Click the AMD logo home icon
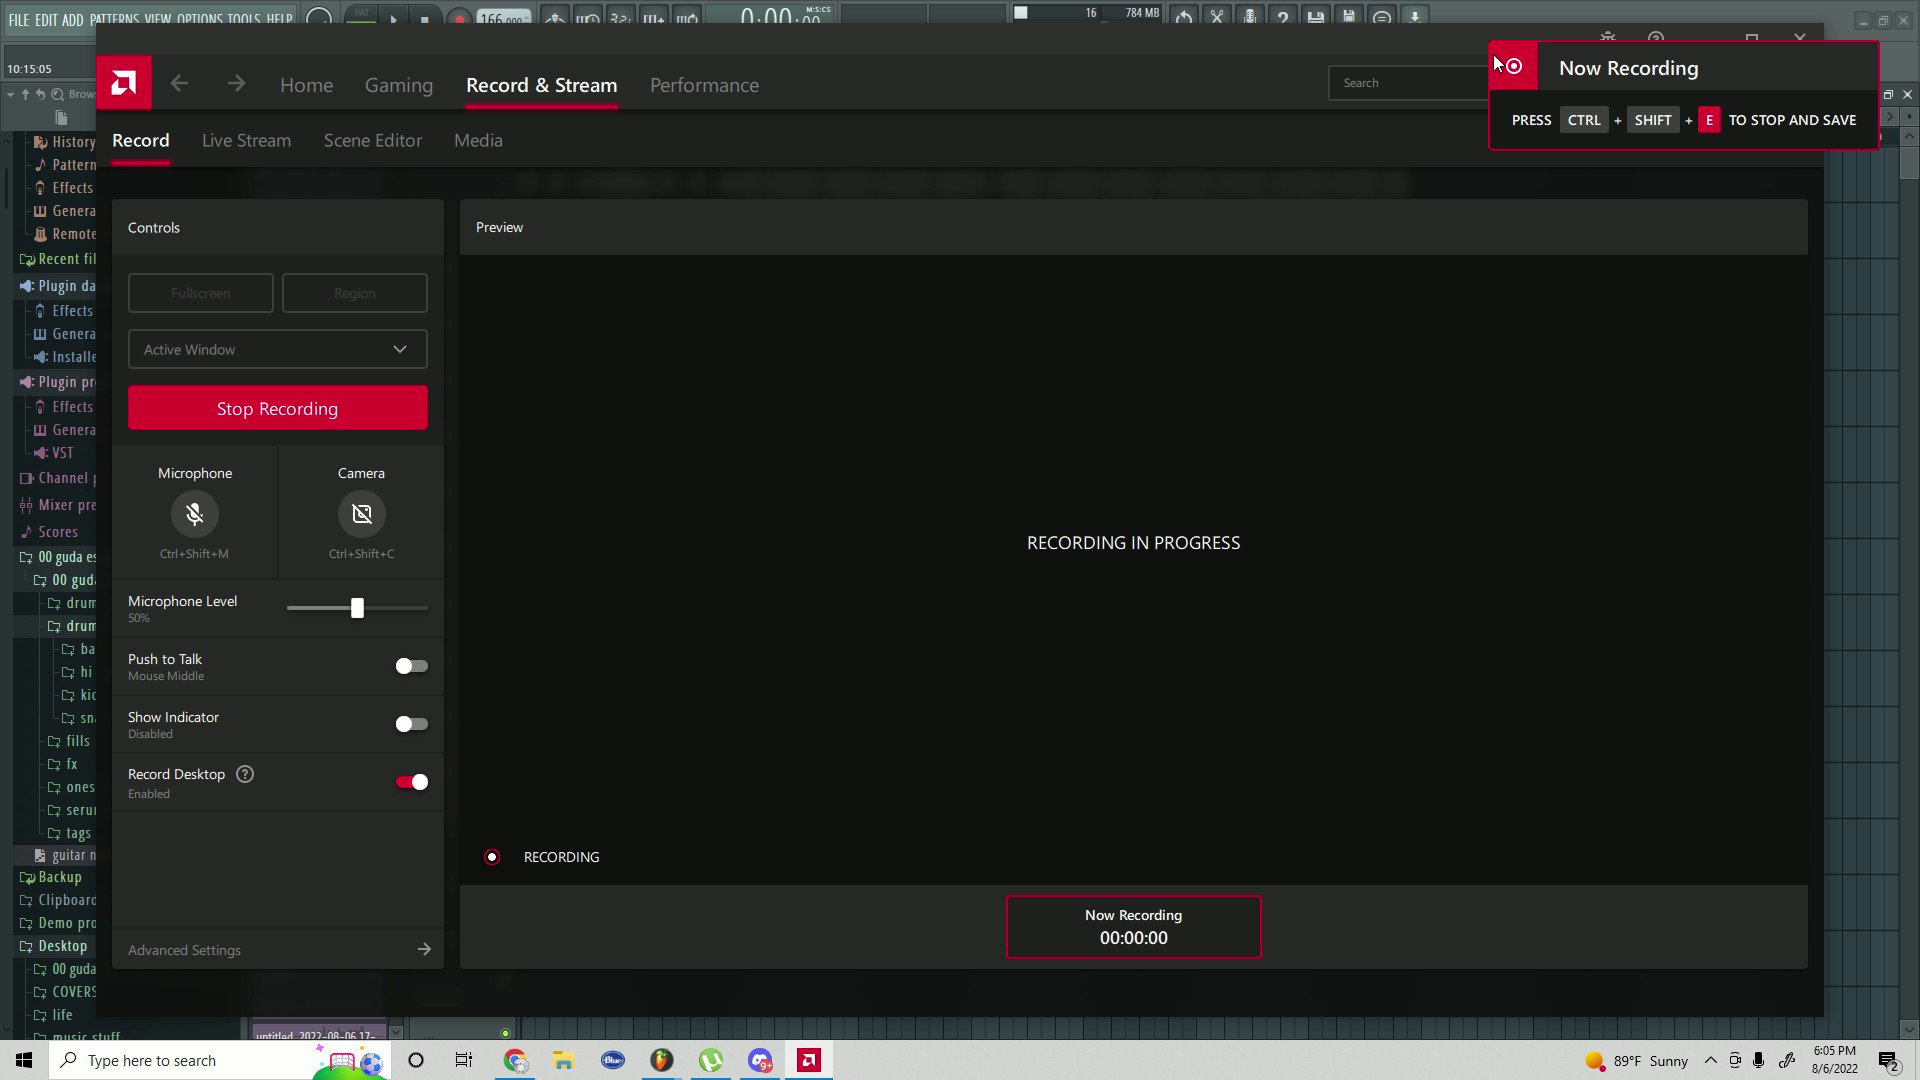 (x=124, y=83)
